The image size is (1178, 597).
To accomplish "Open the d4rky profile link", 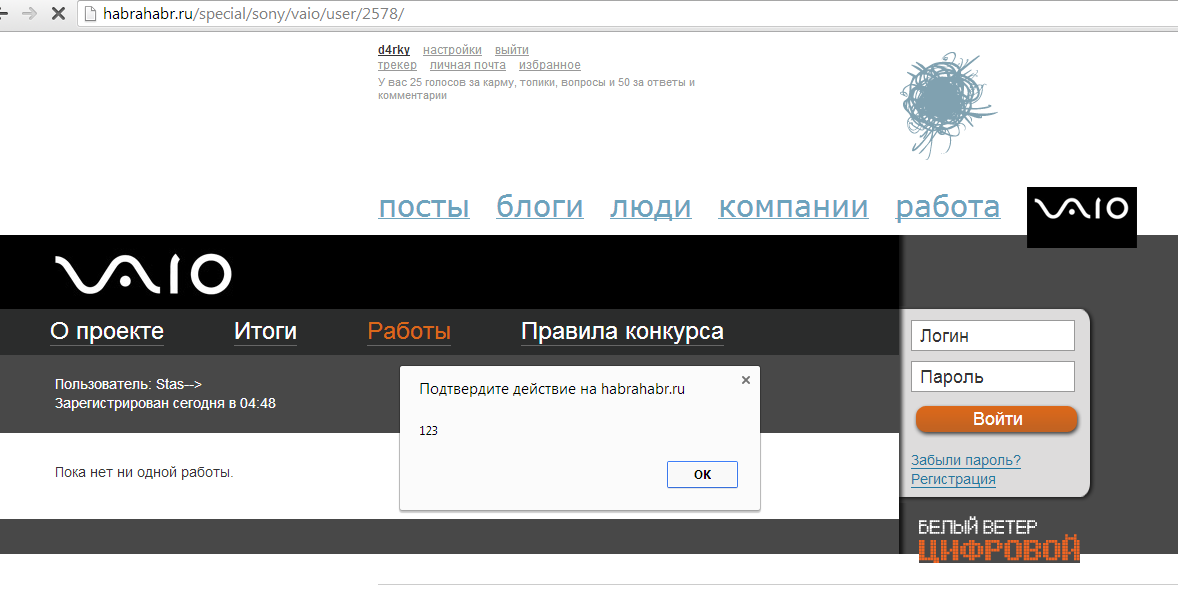I will click(394, 50).
